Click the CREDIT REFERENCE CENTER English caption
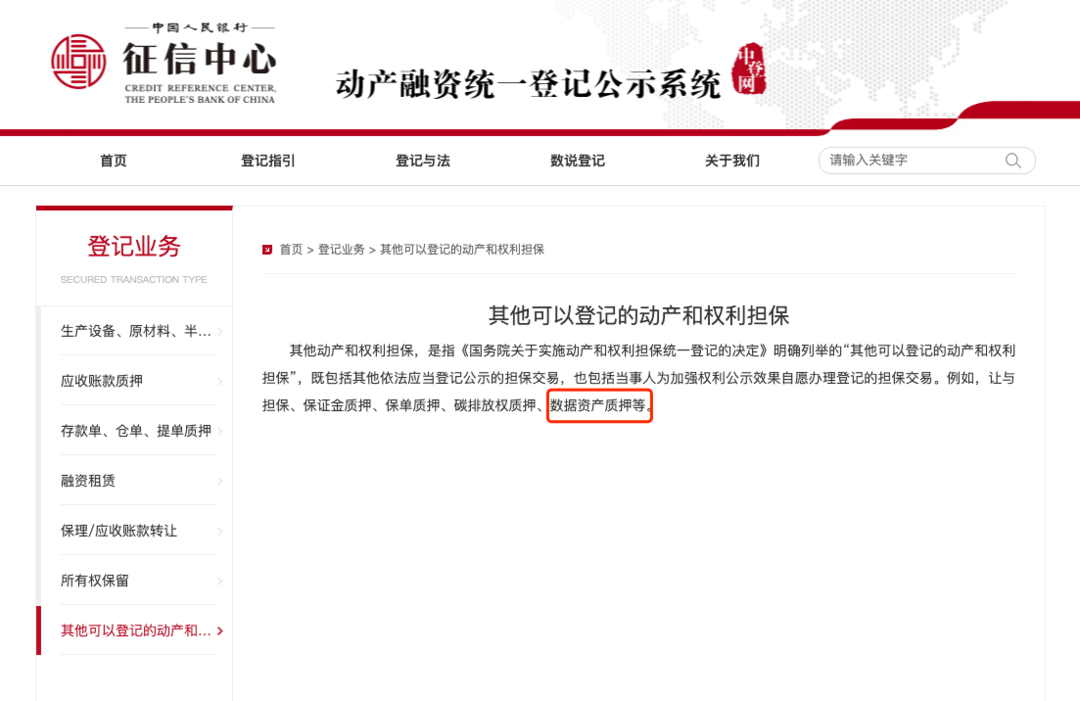 200,94
